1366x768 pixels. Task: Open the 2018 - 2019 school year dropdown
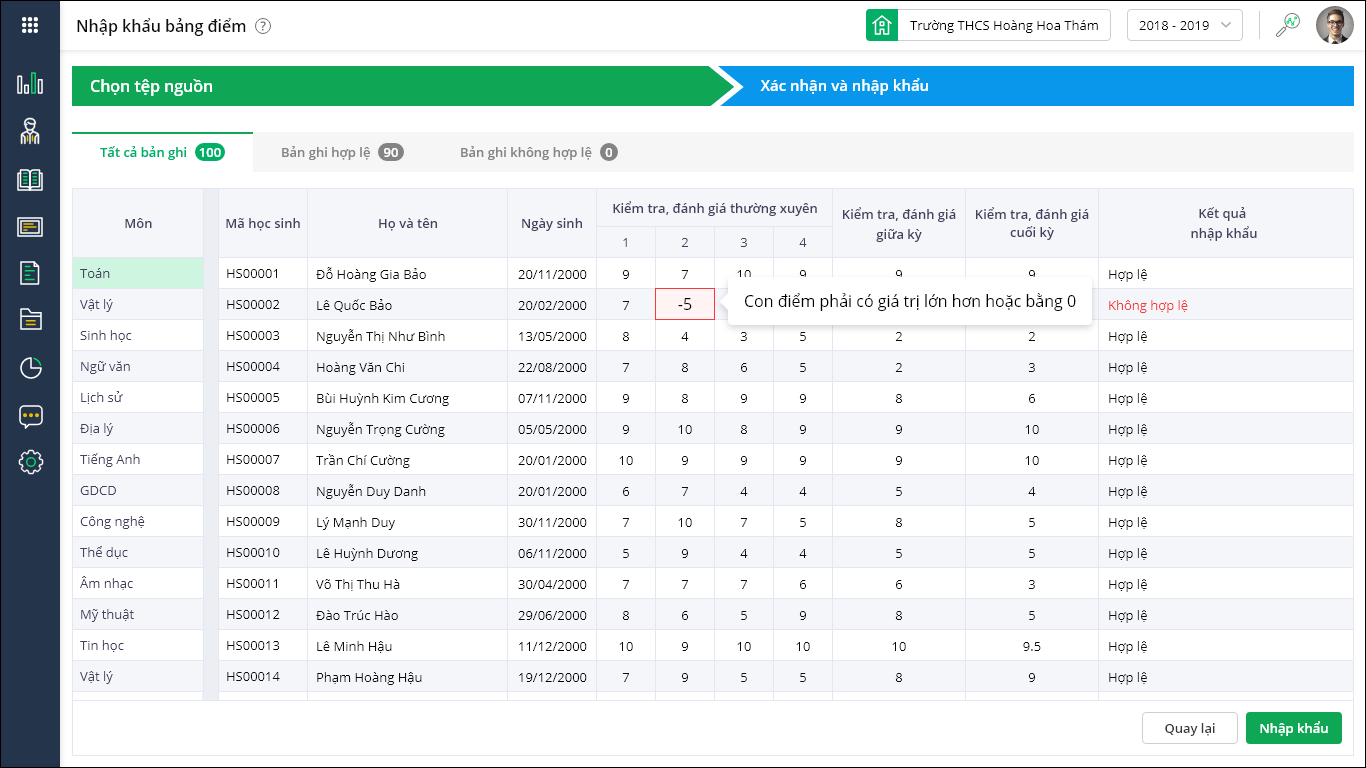click(x=1184, y=26)
